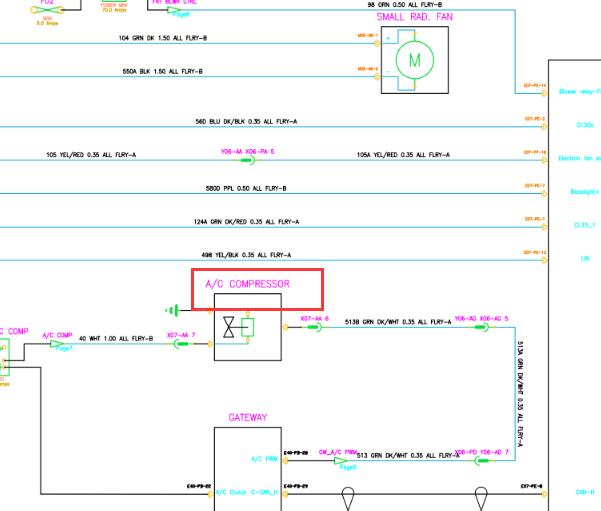Select wire label 104 GRN DK 1.50 ALL FLRY-B
Image resolution: width=601 pixels, height=511 pixels.
pos(163,38)
